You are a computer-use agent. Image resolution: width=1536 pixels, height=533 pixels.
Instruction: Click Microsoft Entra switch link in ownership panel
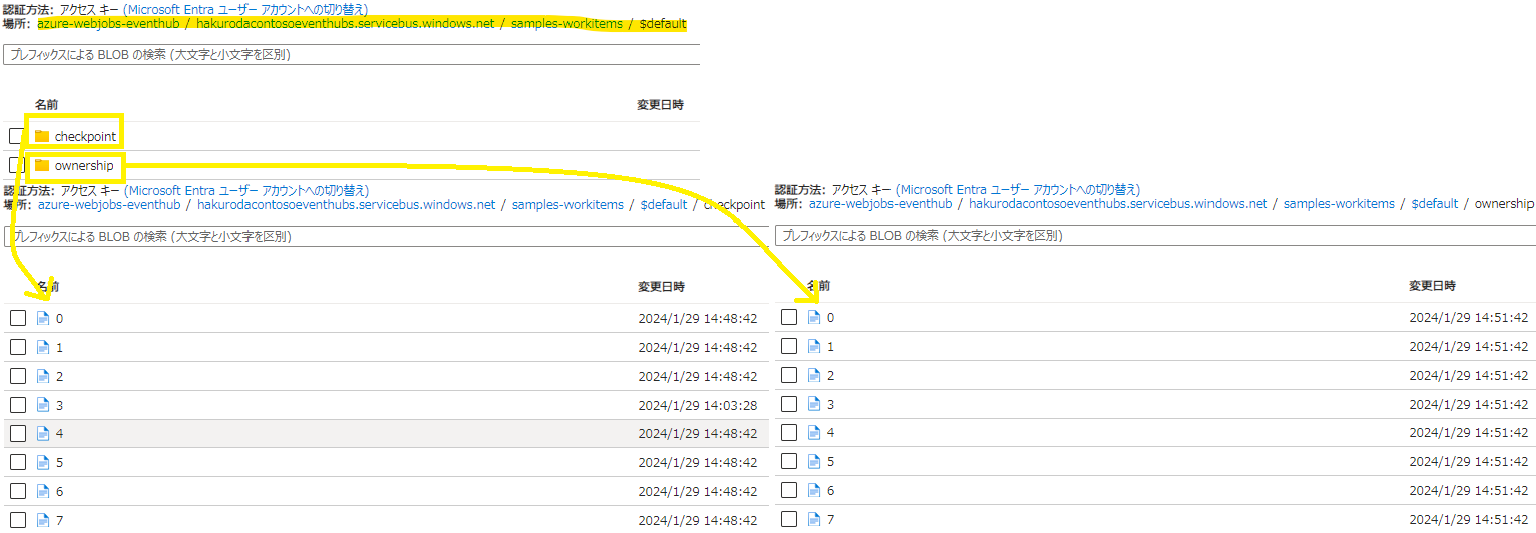(x=1017, y=190)
